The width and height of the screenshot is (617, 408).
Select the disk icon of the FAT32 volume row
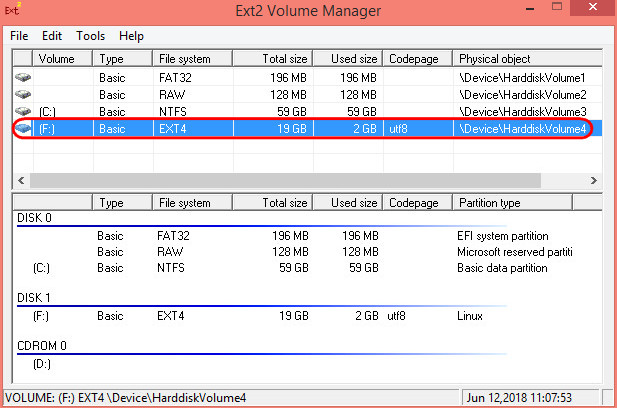tap(23, 77)
